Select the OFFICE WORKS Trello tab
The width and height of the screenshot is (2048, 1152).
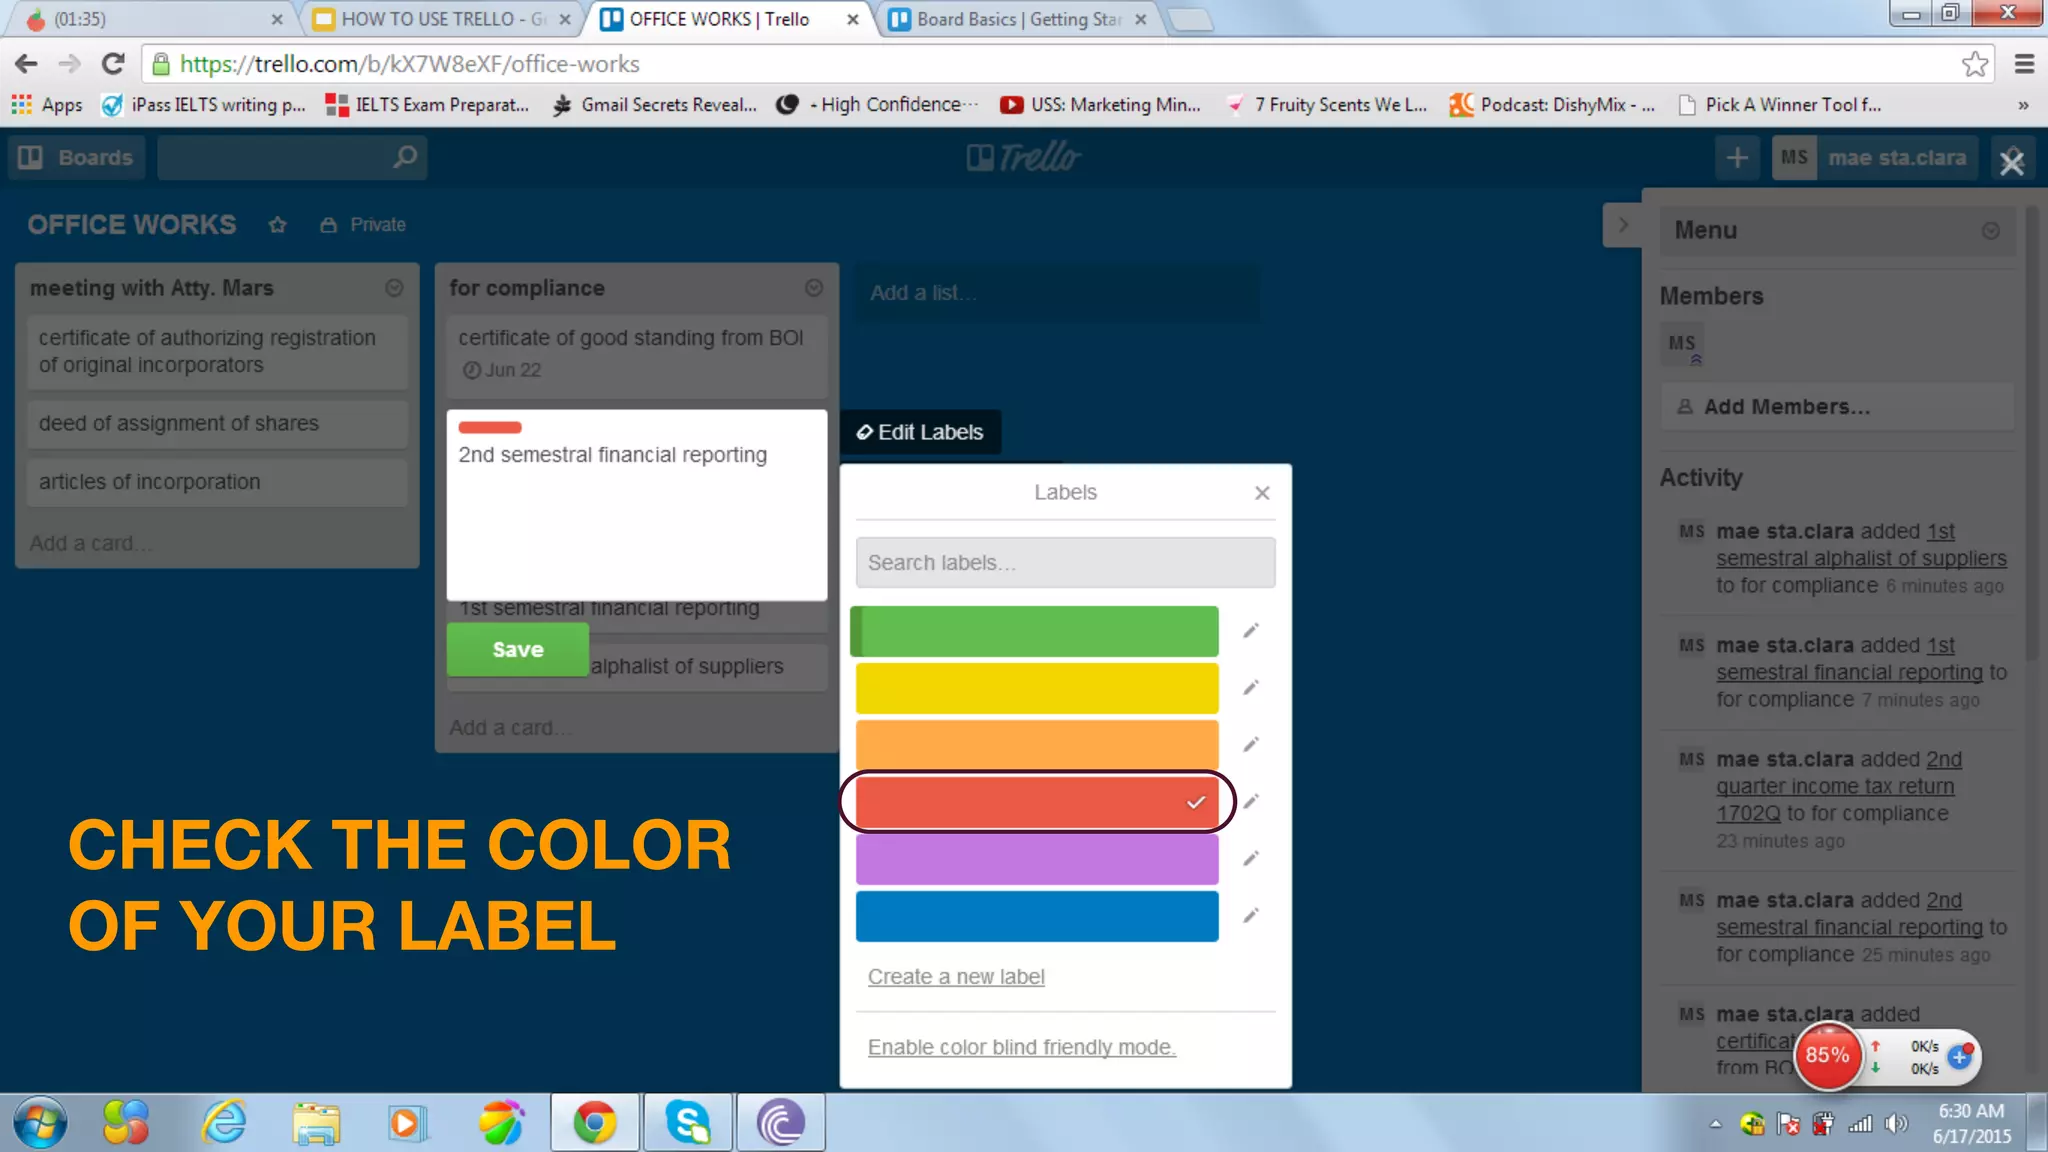pyautogui.click(x=728, y=19)
